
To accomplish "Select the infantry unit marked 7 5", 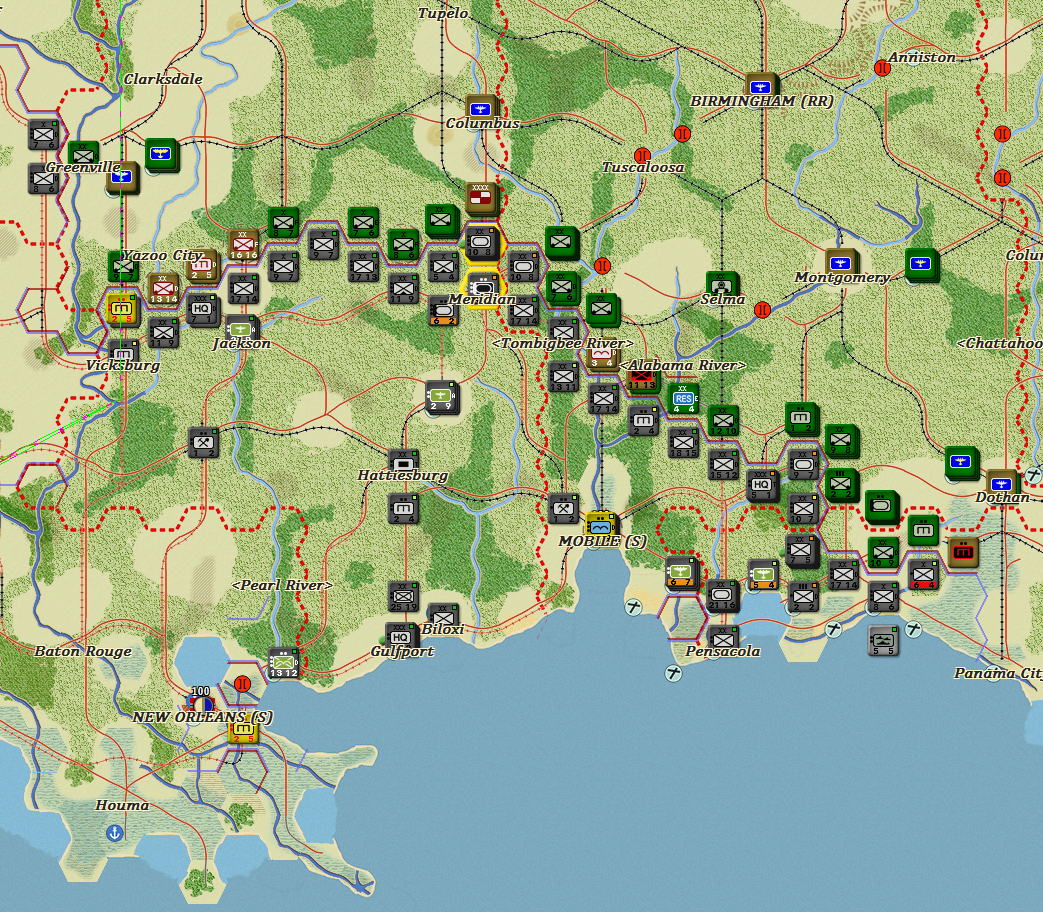I will pos(800,551).
